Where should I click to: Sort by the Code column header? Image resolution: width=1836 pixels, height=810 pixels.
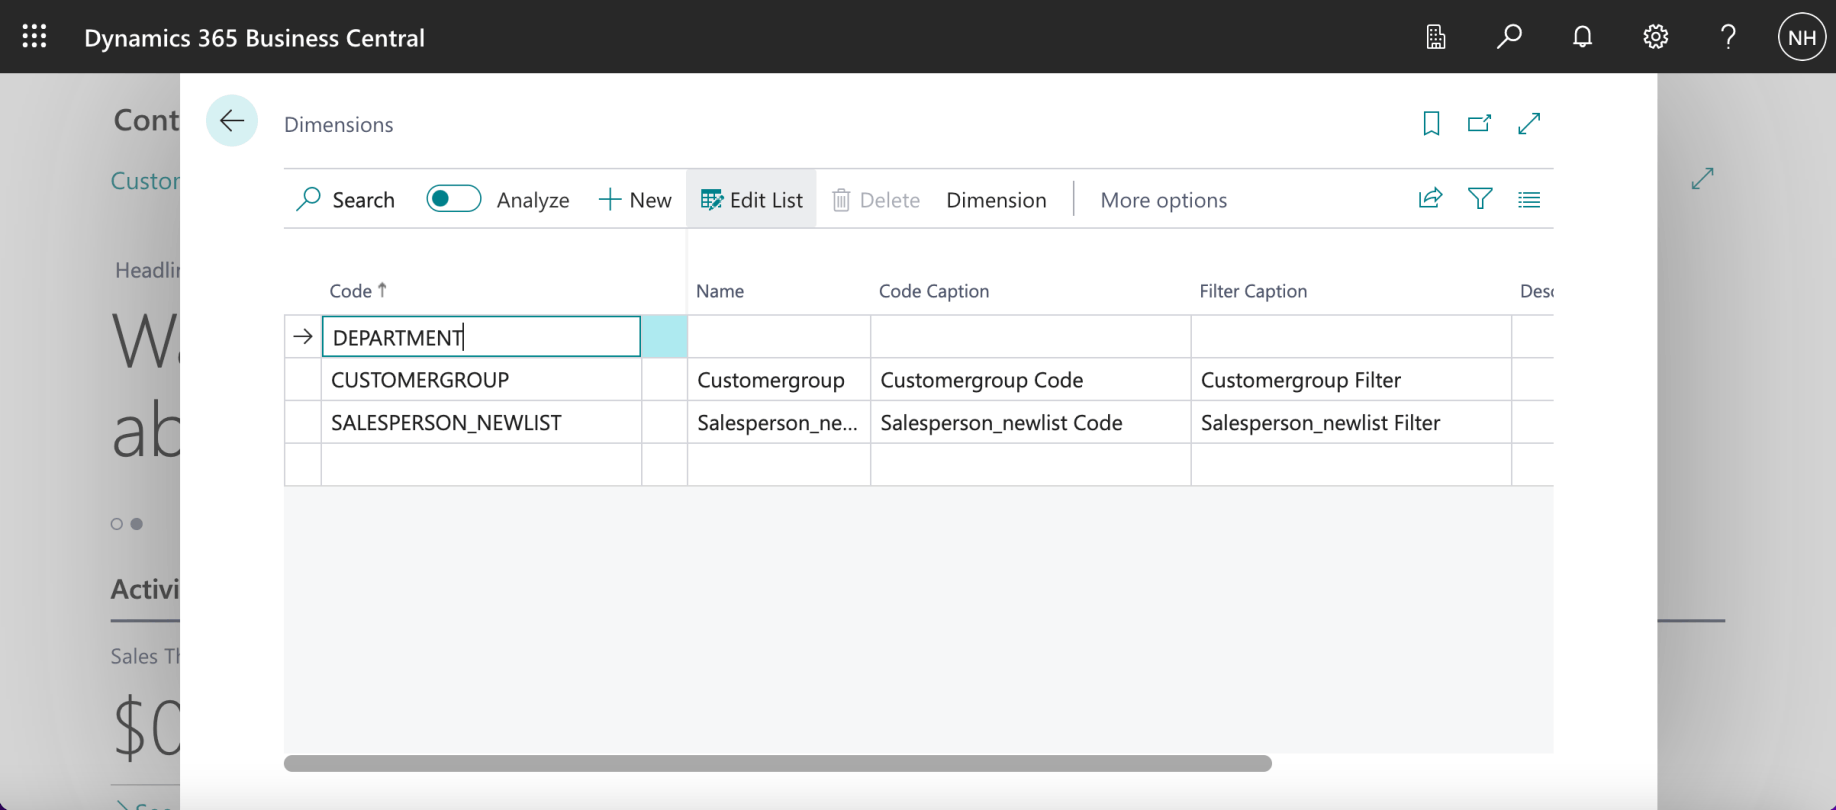click(x=351, y=291)
